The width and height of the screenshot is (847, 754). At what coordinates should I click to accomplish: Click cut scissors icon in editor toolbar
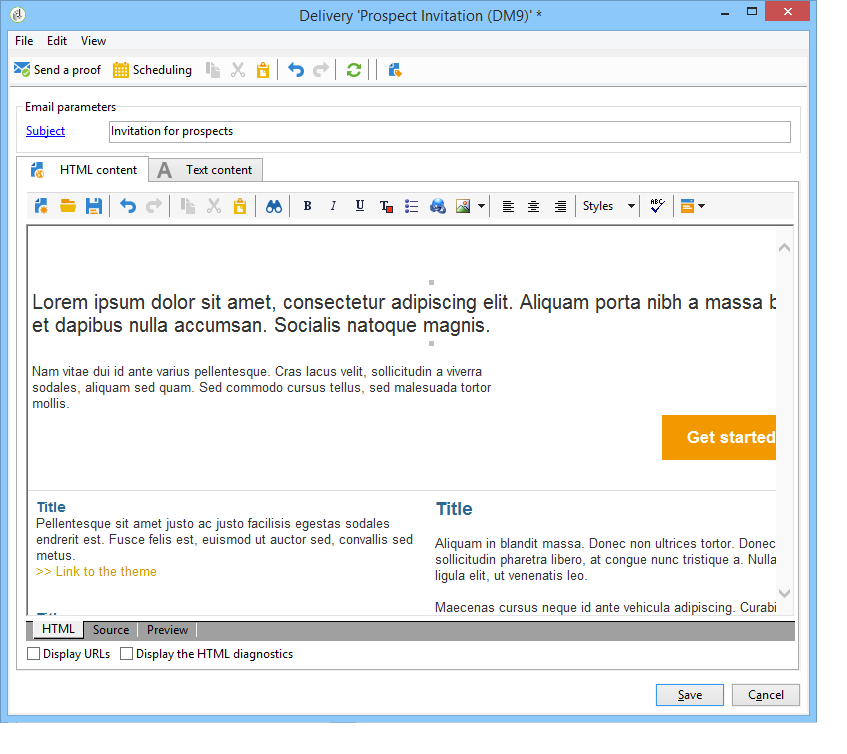point(214,206)
